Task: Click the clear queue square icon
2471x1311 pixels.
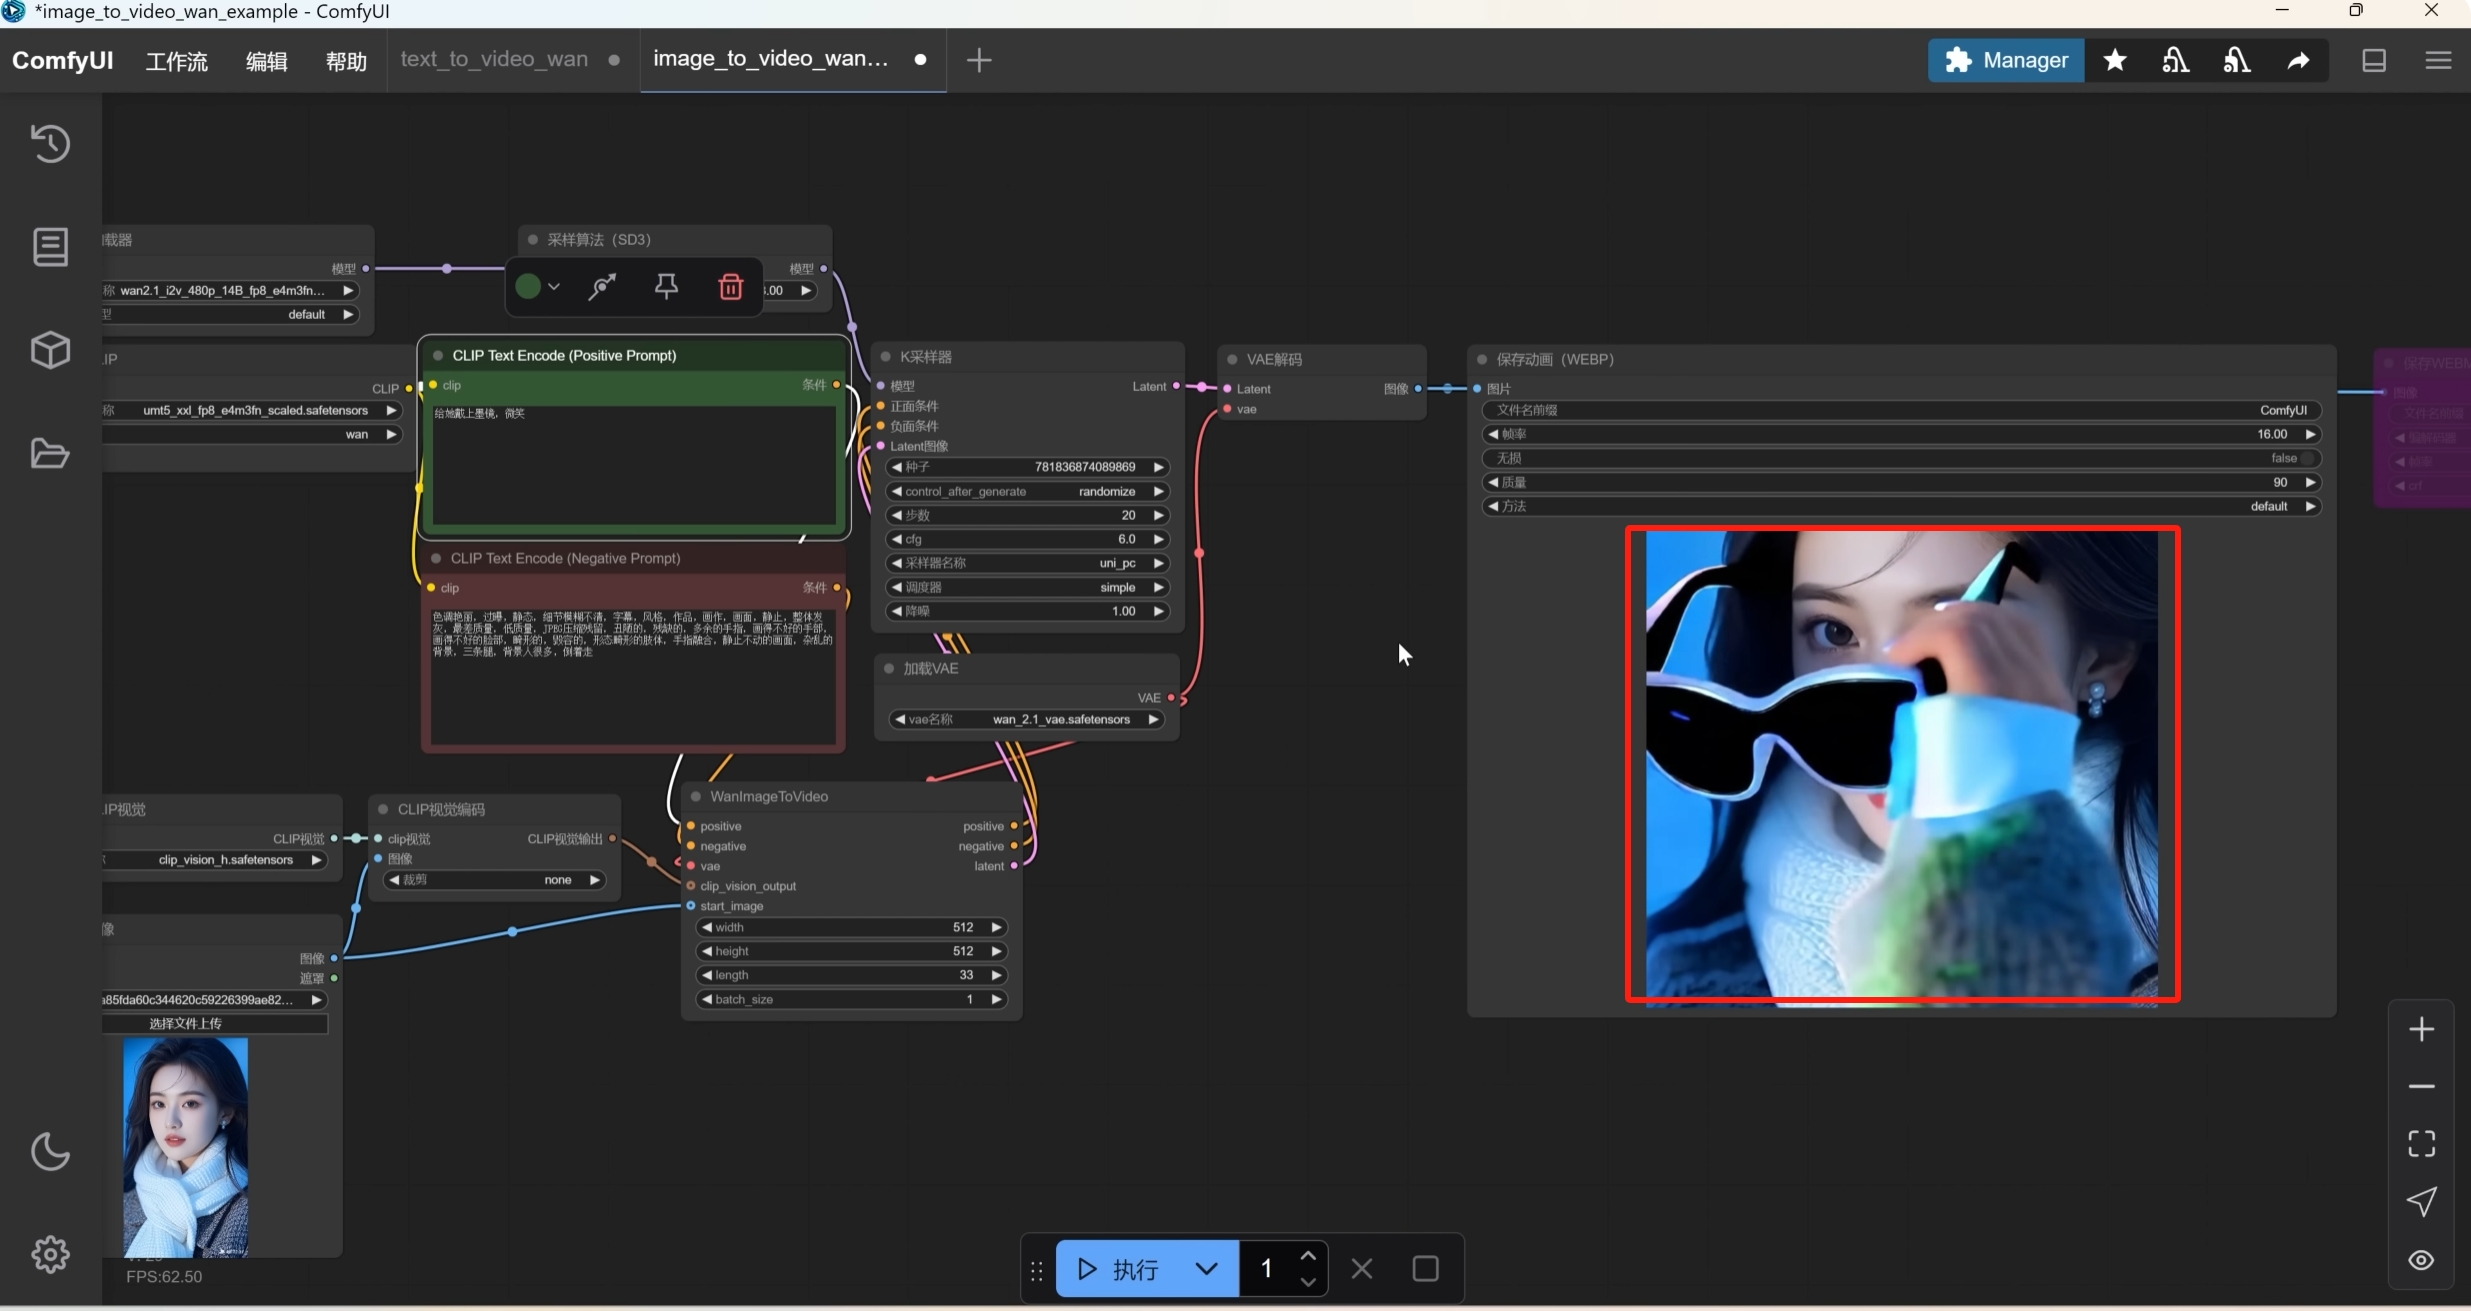Action: [x=1425, y=1269]
